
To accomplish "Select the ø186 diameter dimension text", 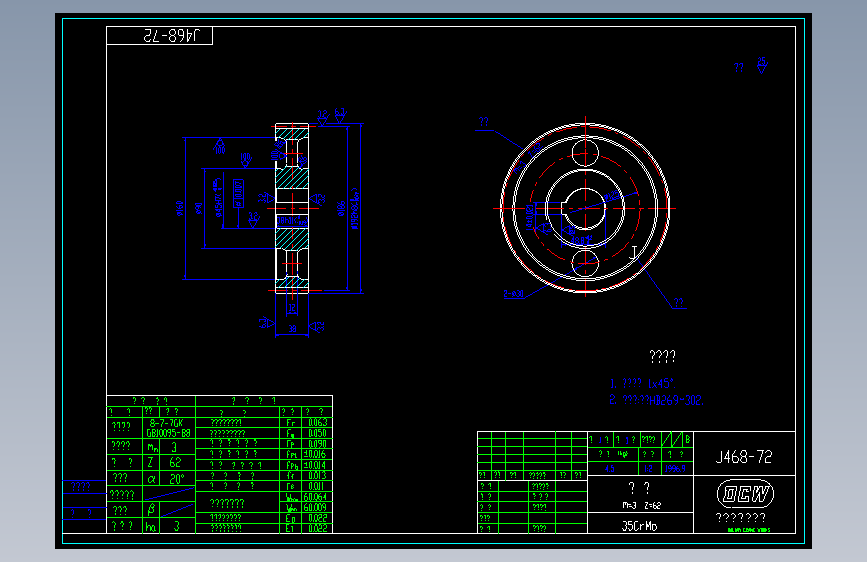I will tap(341, 208).
